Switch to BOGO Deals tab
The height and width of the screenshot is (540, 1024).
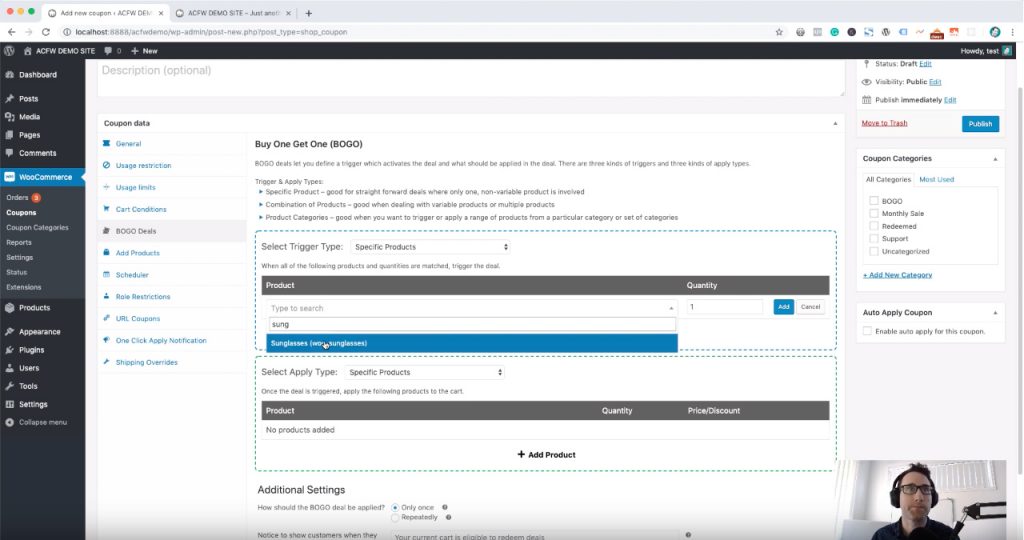point(136,231)
